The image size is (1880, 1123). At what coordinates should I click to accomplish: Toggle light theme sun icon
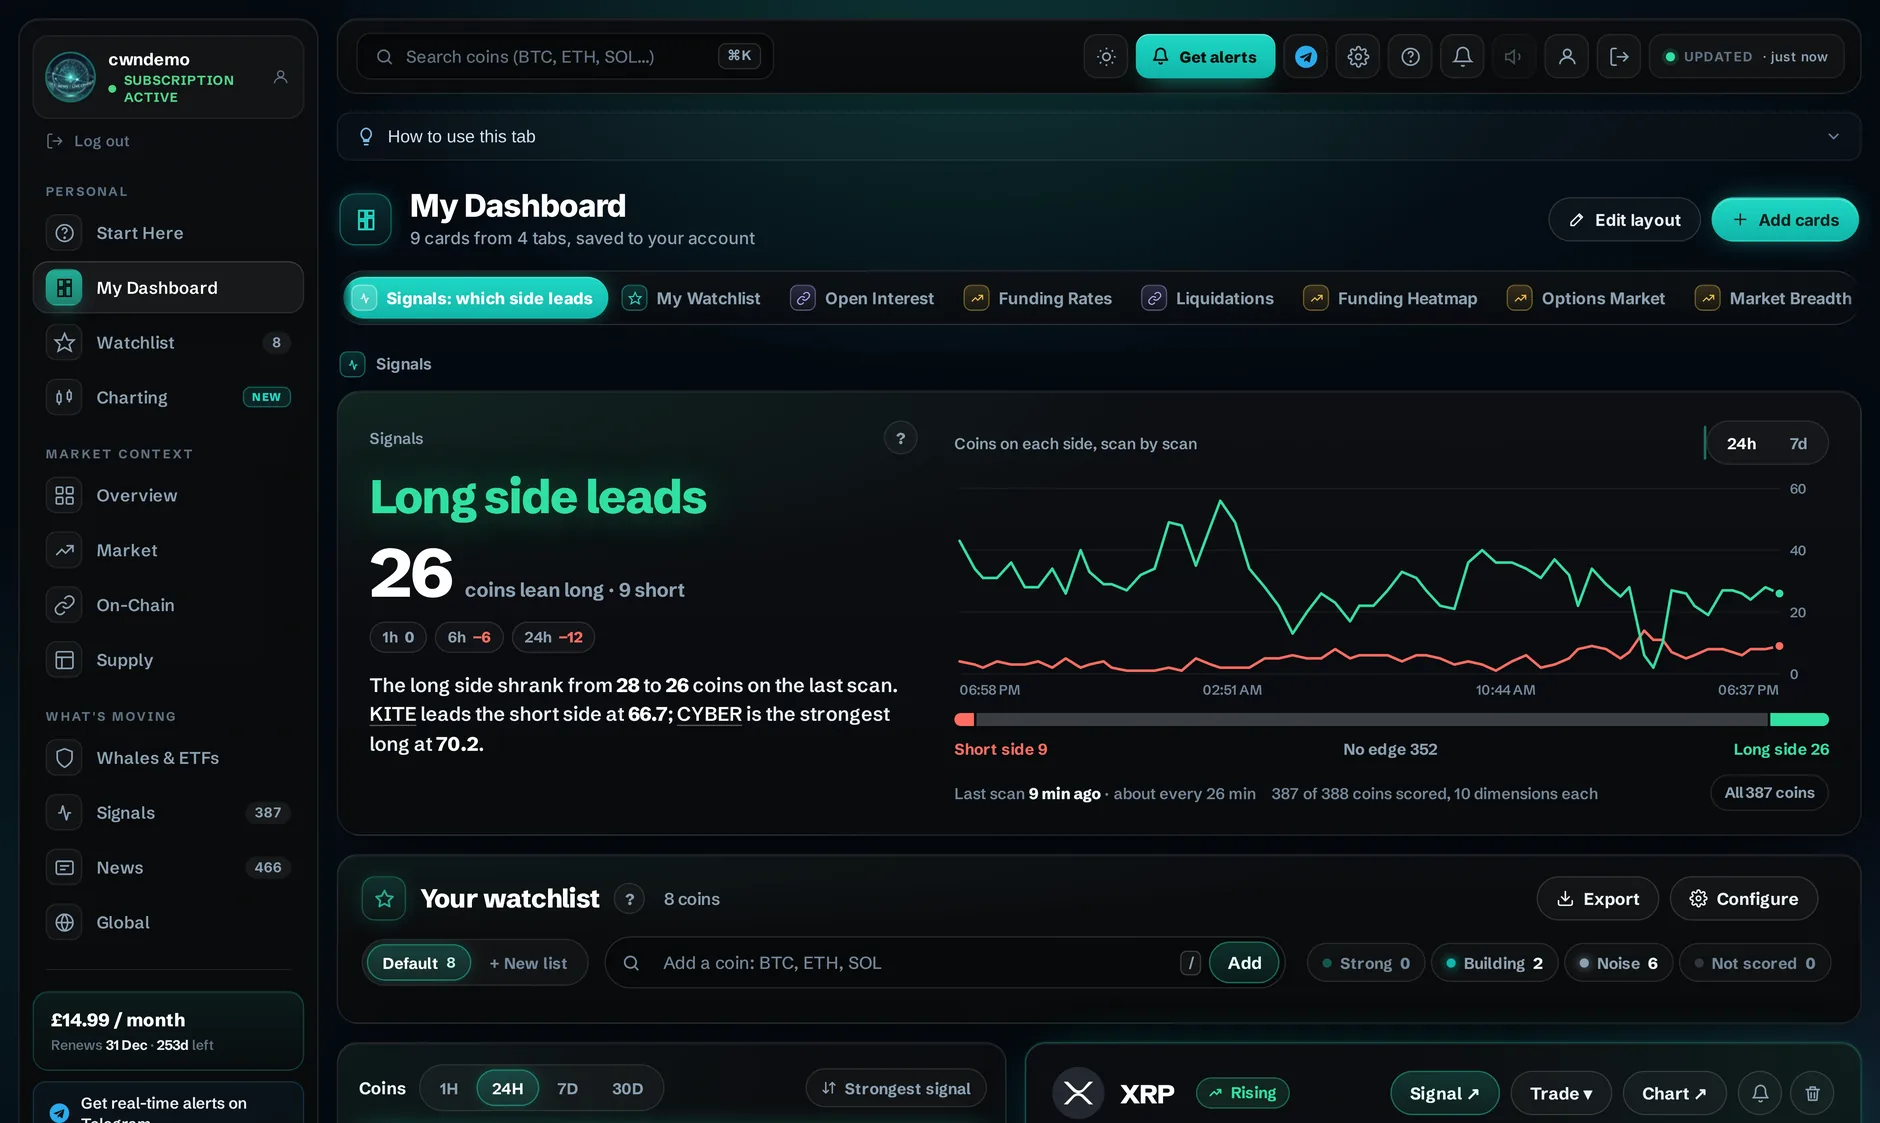[x=1106, y=57]
